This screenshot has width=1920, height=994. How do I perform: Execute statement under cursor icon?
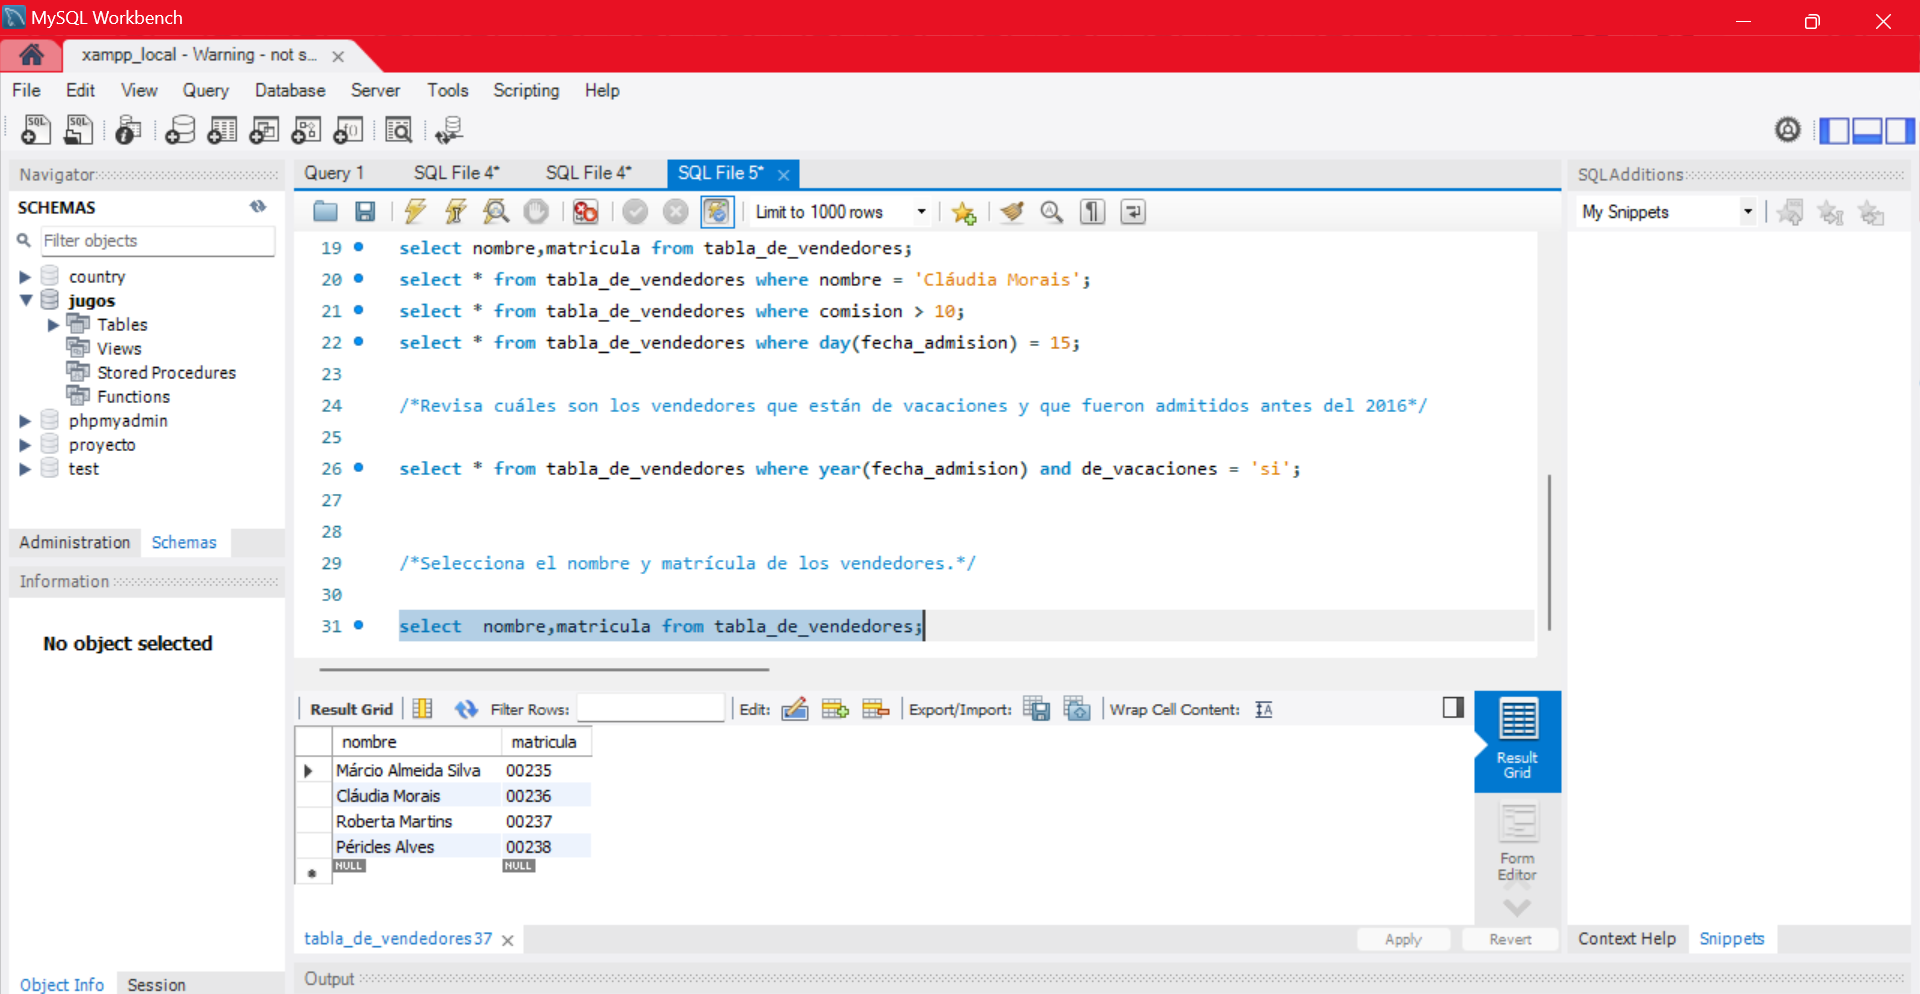[455, 212]
